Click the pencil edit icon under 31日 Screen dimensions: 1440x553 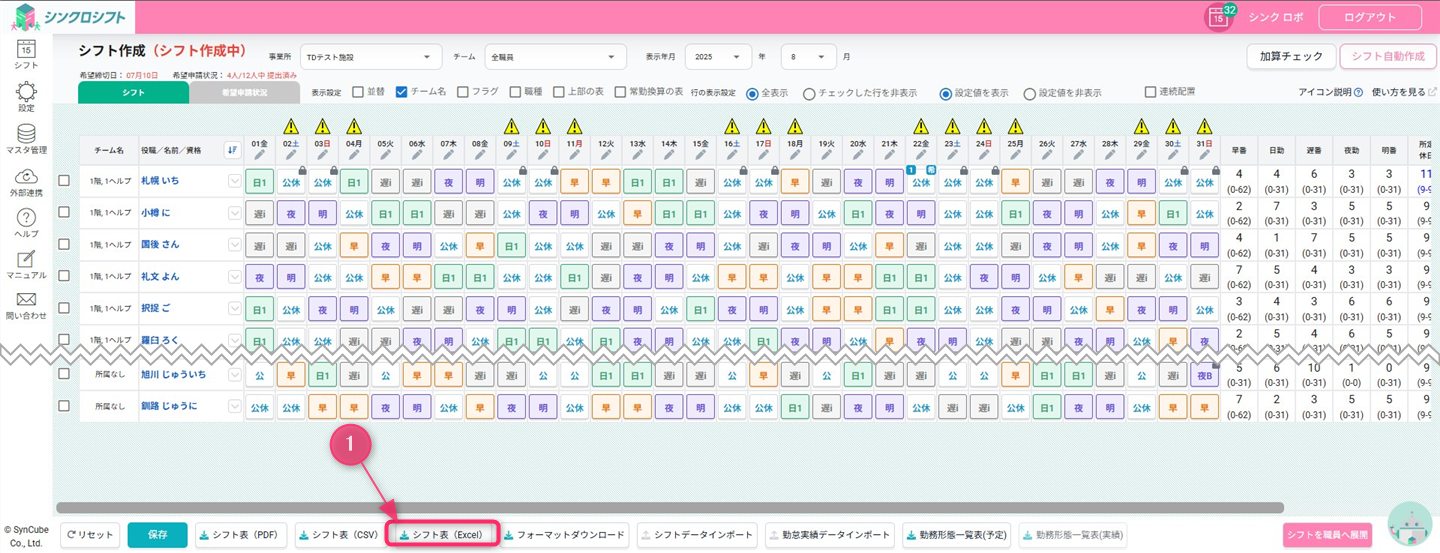tap(1204, 155)
